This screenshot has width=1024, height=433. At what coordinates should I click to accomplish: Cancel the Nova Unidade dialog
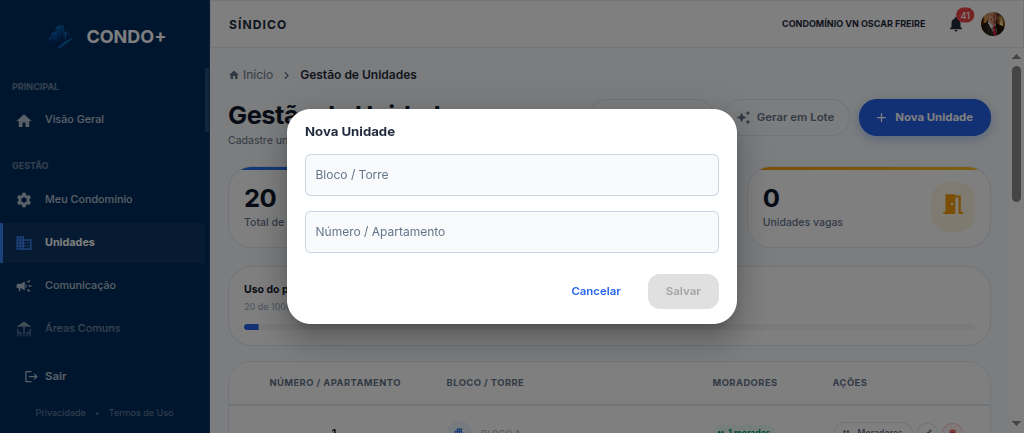tap(596, 291)
